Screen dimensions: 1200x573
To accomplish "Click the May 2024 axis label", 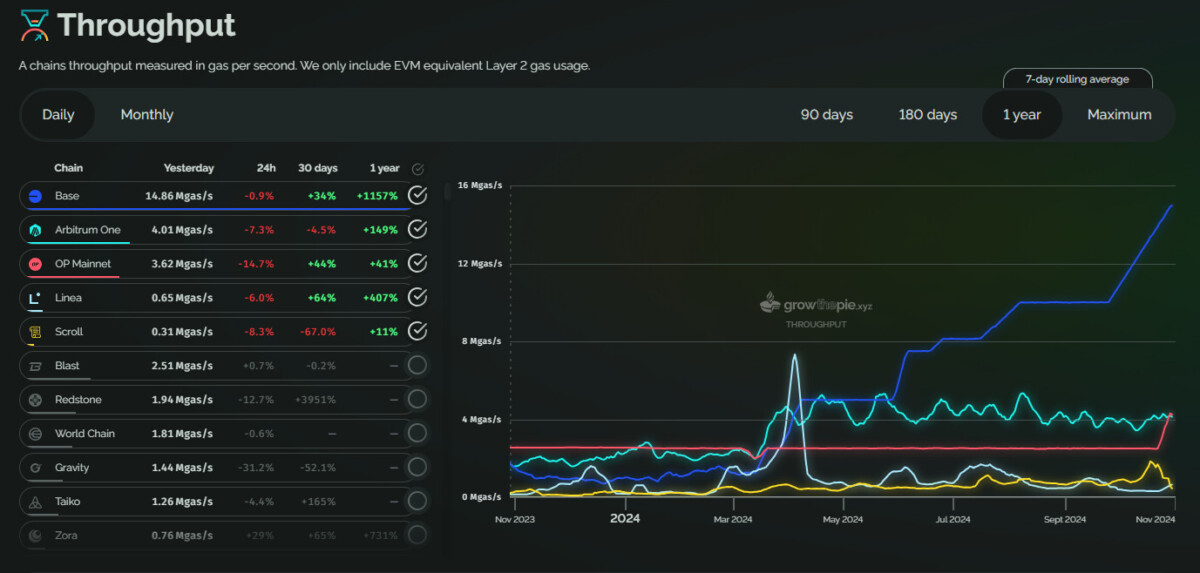I will 843,519.
